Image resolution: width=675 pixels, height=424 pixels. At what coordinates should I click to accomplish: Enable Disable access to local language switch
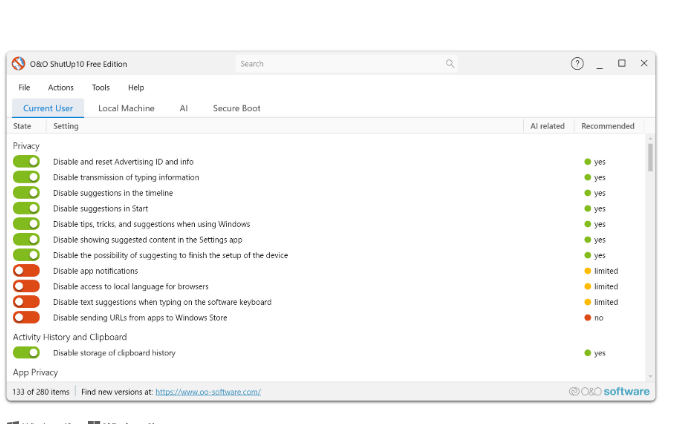coord(26,286)
